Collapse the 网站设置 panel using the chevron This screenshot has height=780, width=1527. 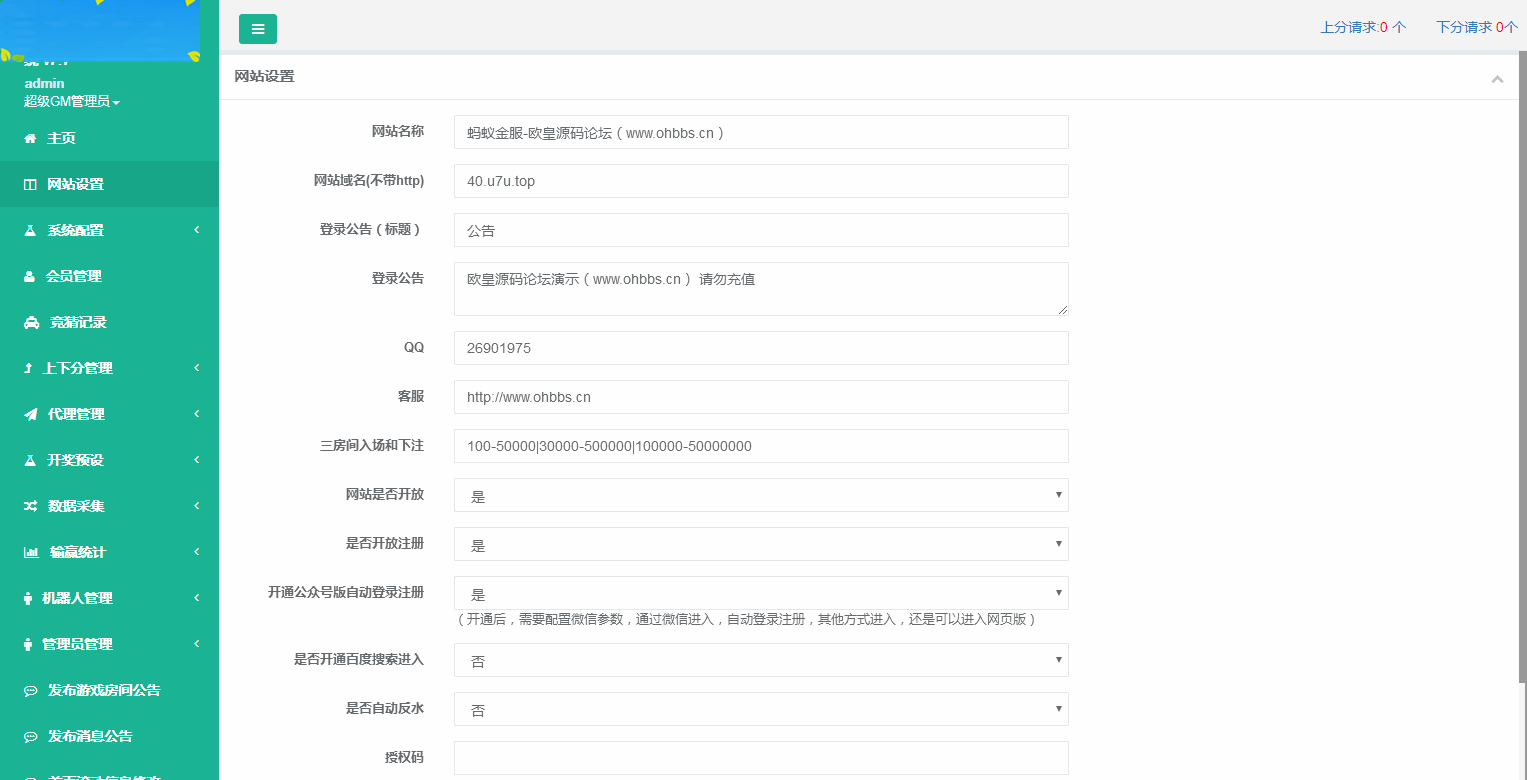tap(1497, 77)
